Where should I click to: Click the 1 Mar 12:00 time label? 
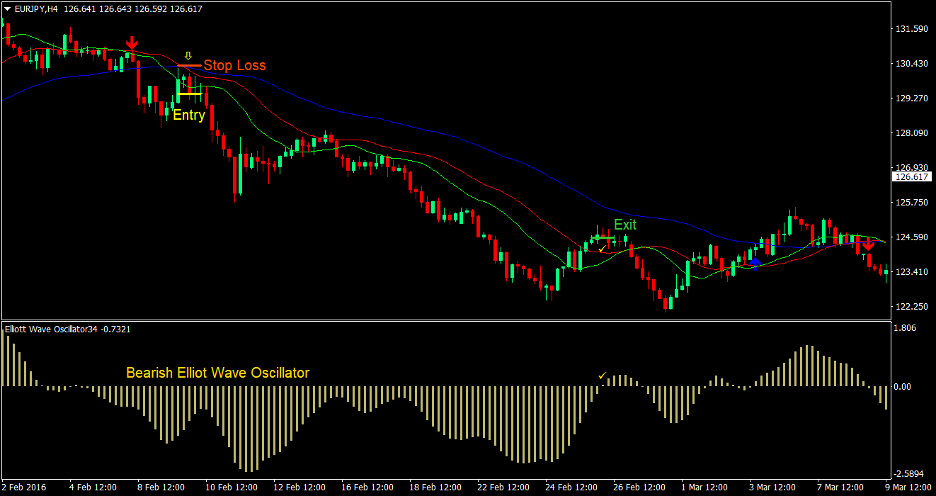[x=704, y=486]
